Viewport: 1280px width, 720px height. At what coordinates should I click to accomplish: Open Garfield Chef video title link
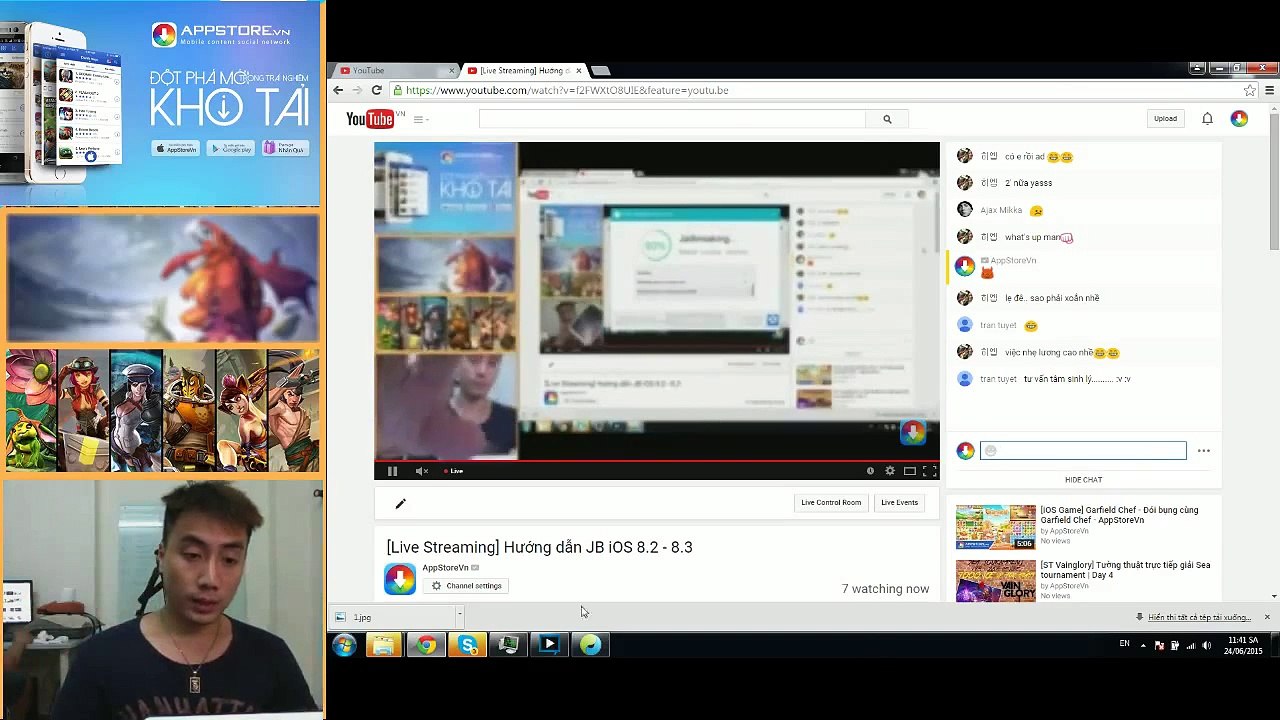[1119, 515]
